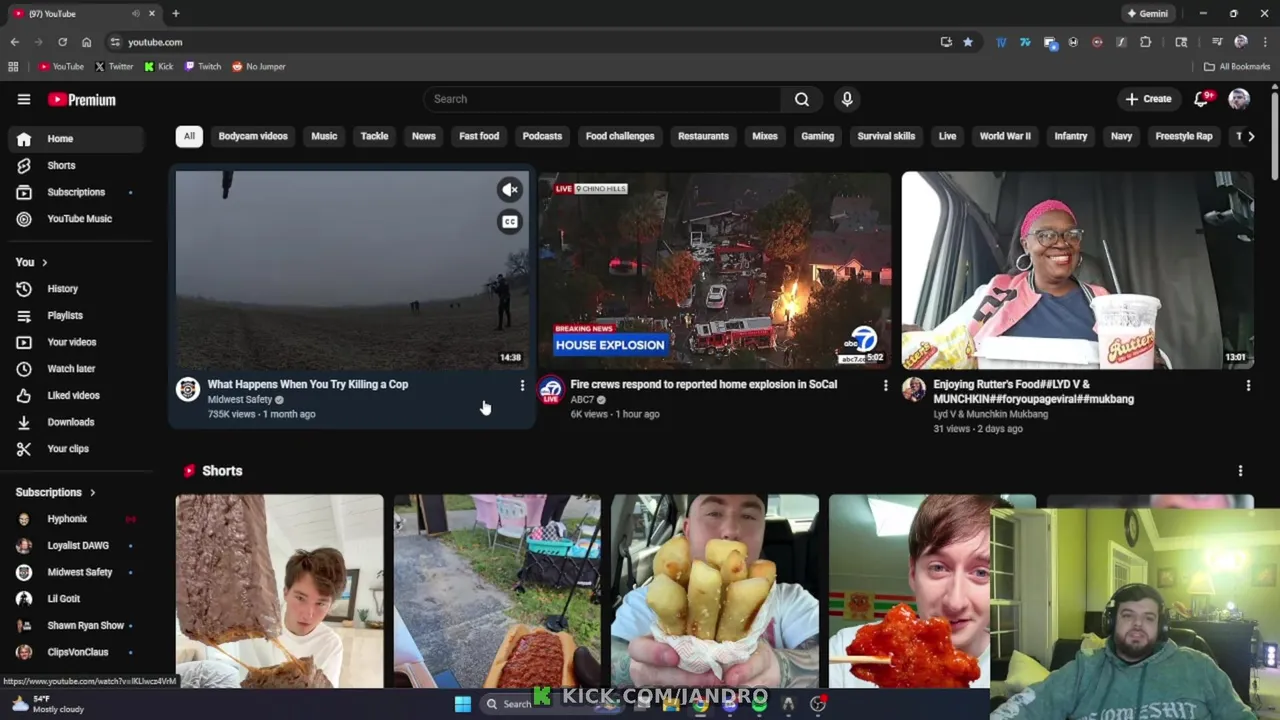The height and width of the screenshot is (720, 1280).
Task: Open Shawn Ryan Show subscription
Action: 76,626
